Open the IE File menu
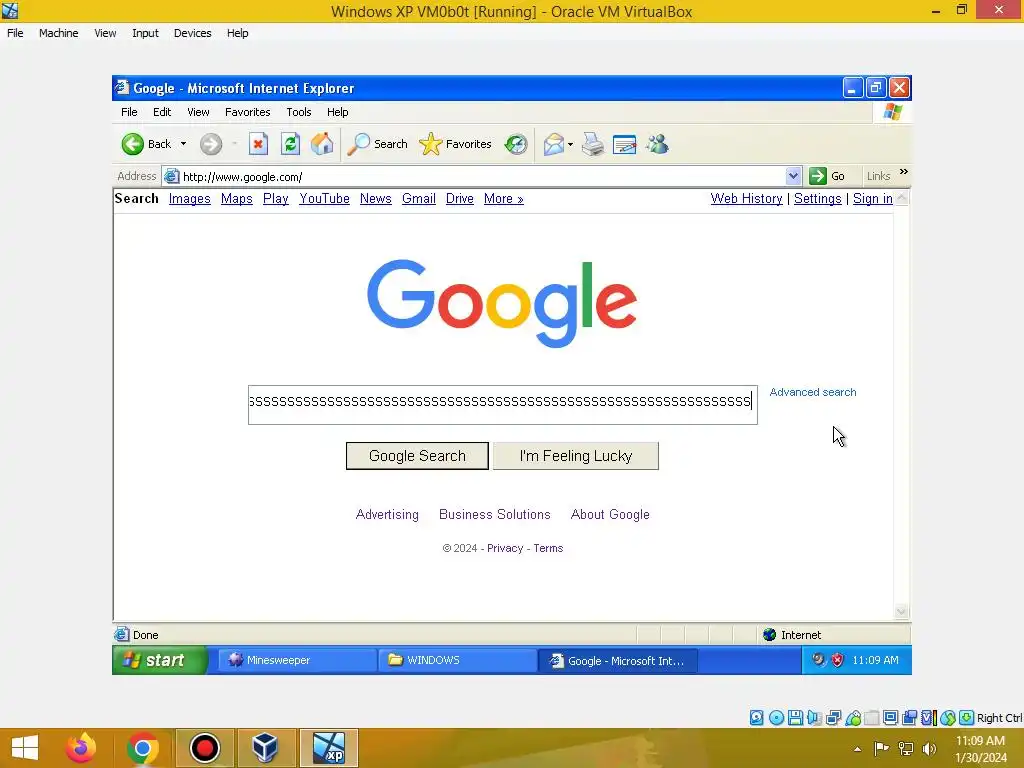Image resolution: width=1024 pixels, height=768 pixels. click(129, 112)
